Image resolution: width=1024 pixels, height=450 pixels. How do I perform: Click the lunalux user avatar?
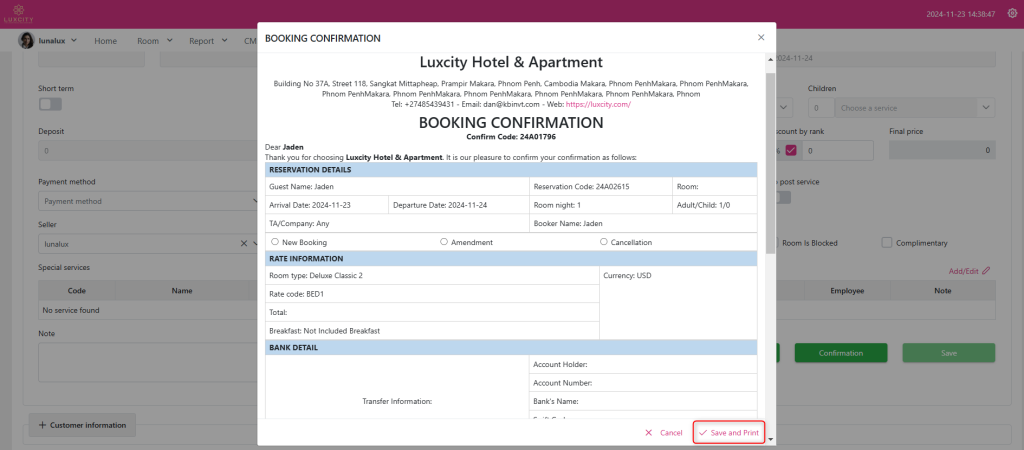[x=26, y=41]
